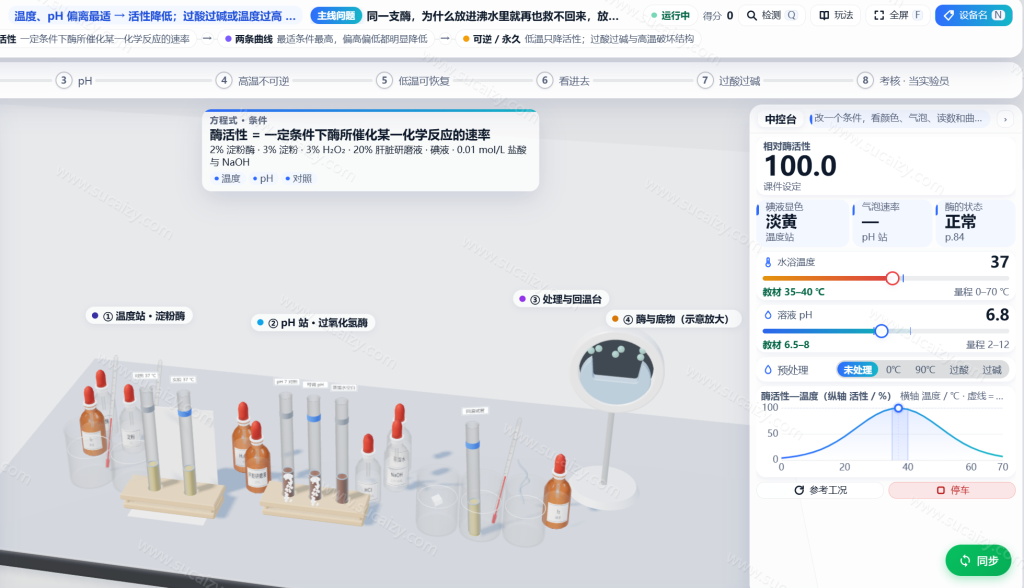
Task: Click the 可逆 / 永久 concept chip
Action: coord(579,39)
